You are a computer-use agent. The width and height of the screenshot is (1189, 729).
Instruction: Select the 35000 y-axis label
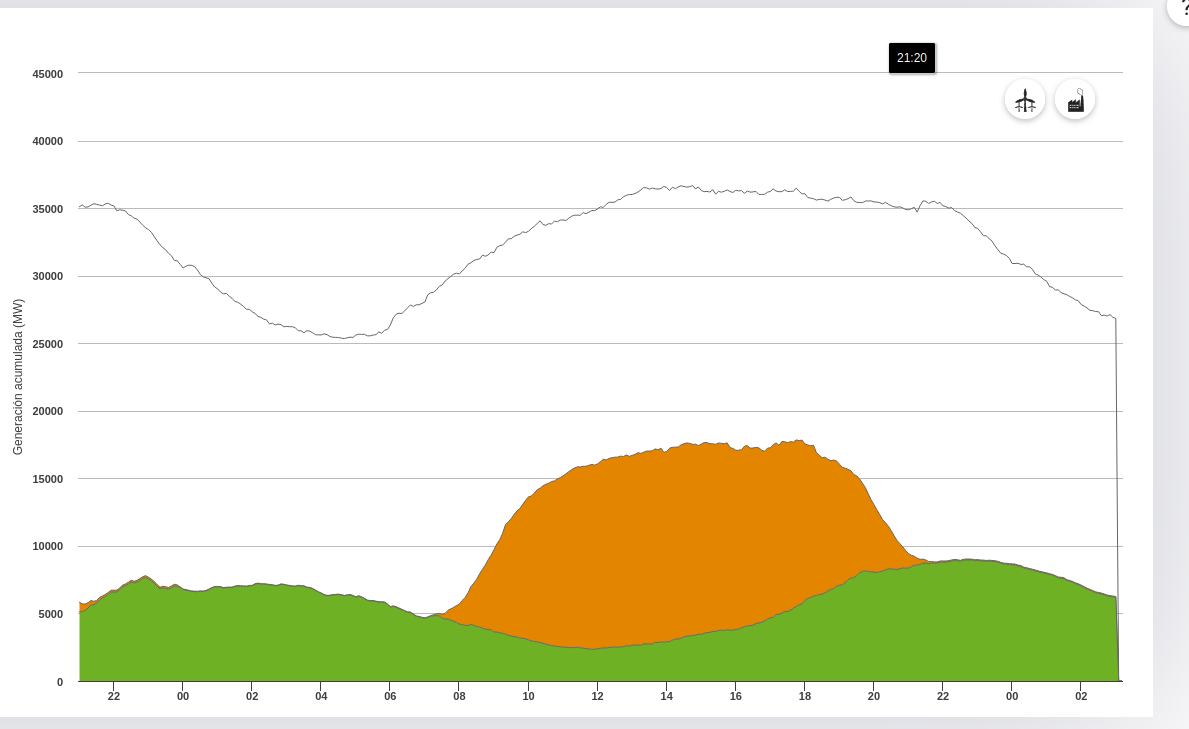[47, 209]
